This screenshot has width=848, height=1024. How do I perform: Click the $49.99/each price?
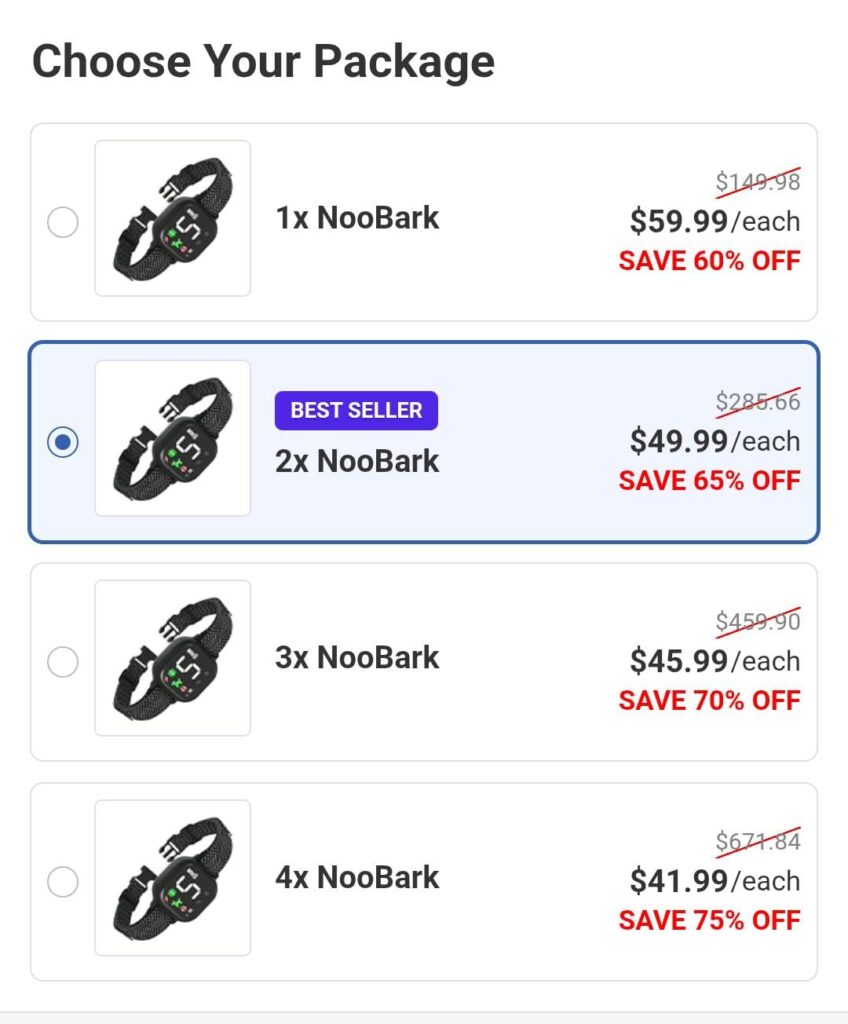pyautogui.click(x=714, y=440)
